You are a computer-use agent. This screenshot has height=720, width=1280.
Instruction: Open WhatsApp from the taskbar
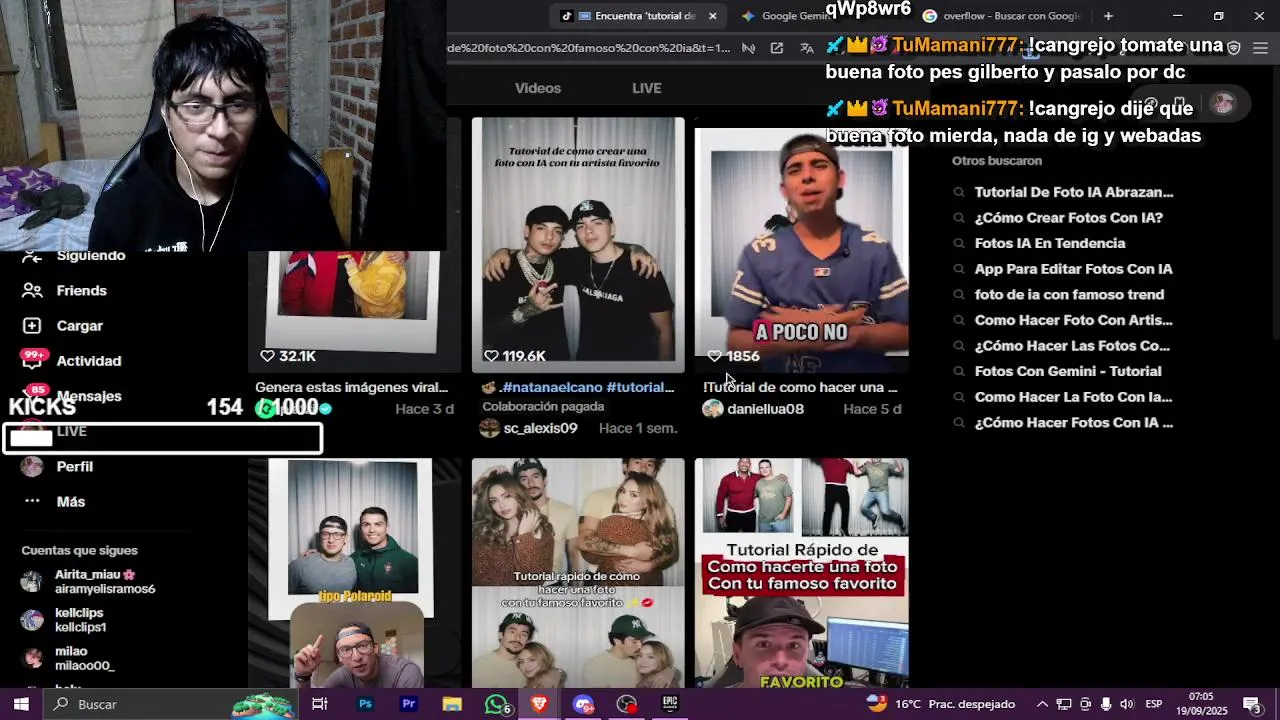pyautogui.click(x=496, y=704)
